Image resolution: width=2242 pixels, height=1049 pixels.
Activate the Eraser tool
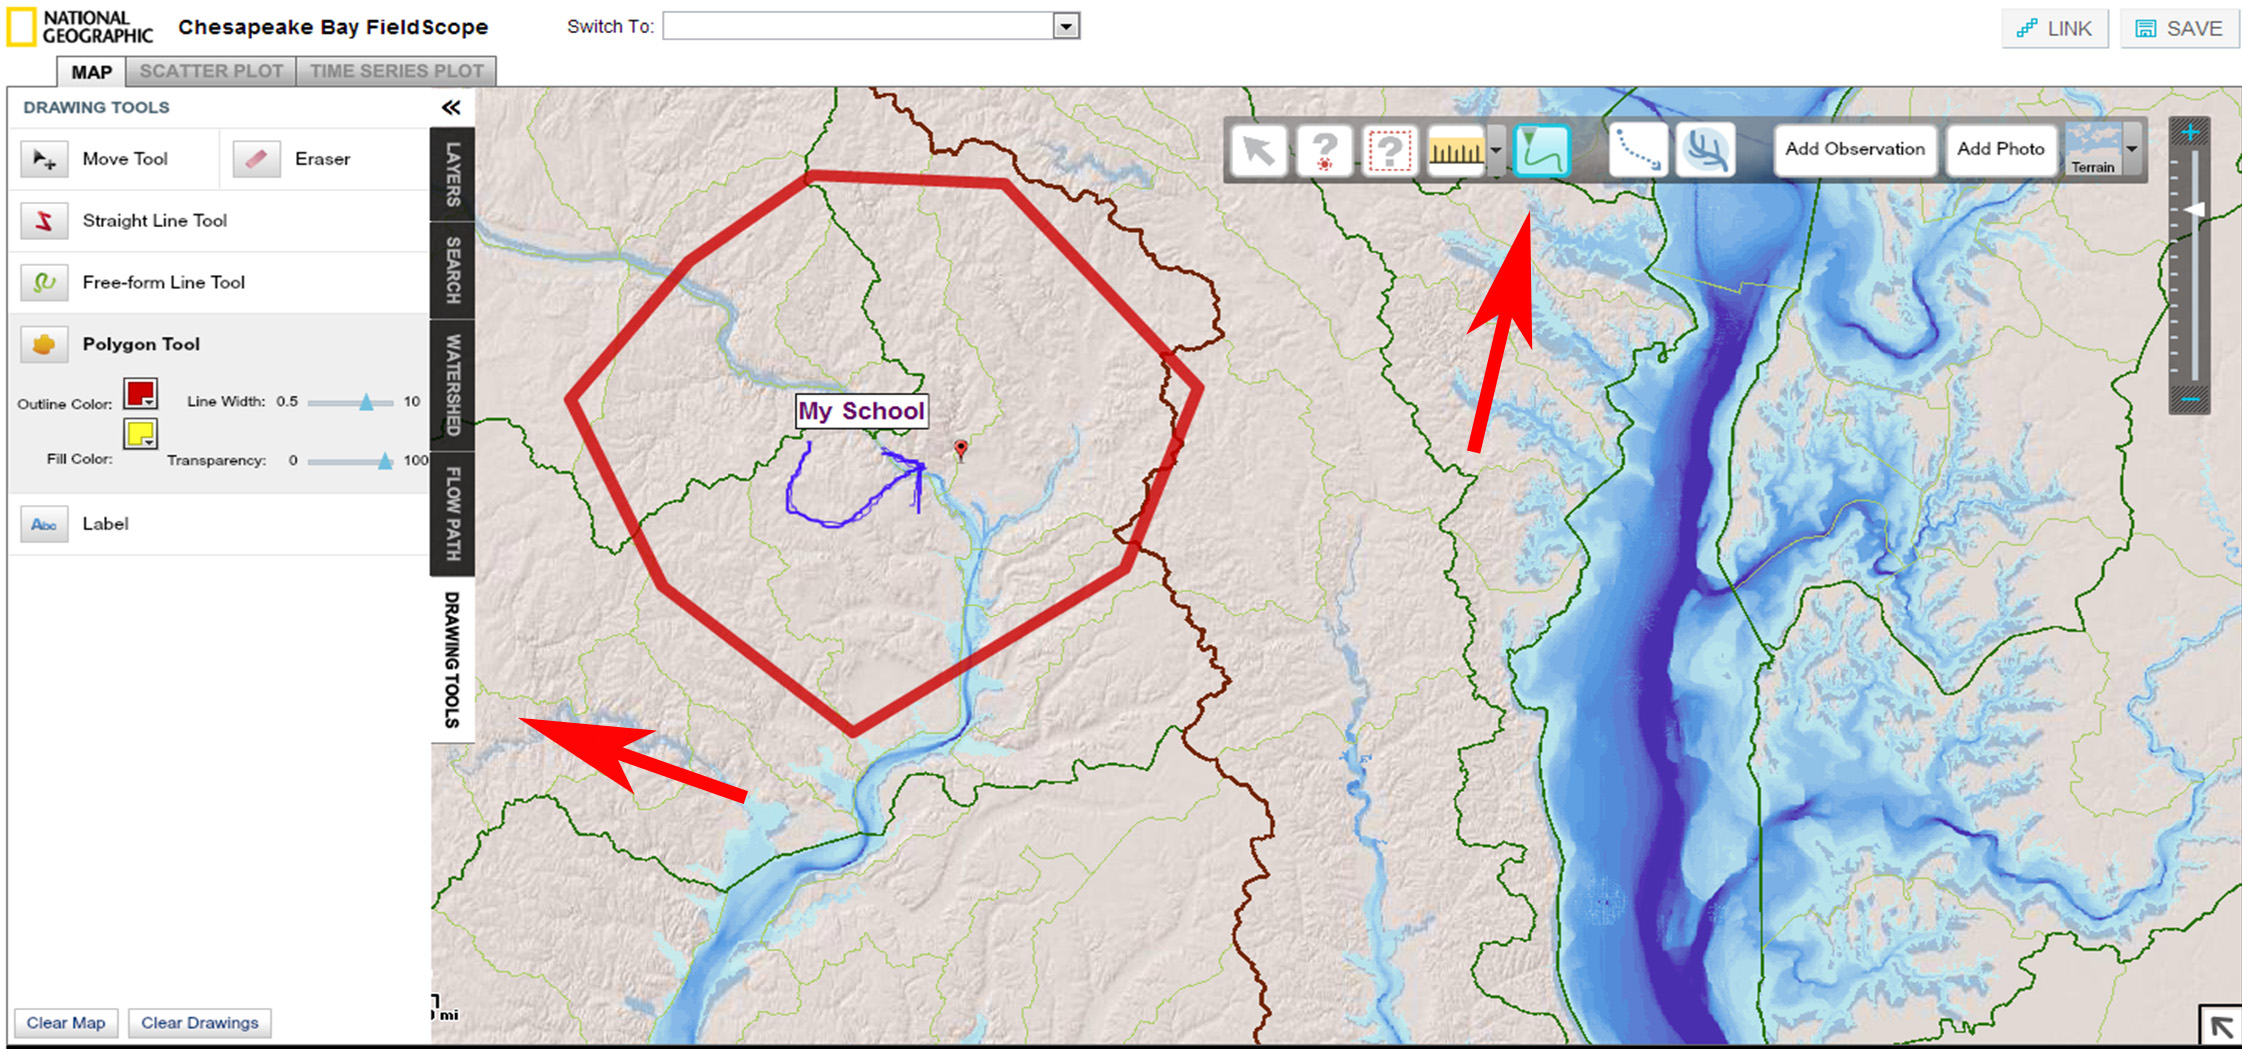tap(256, 159)
